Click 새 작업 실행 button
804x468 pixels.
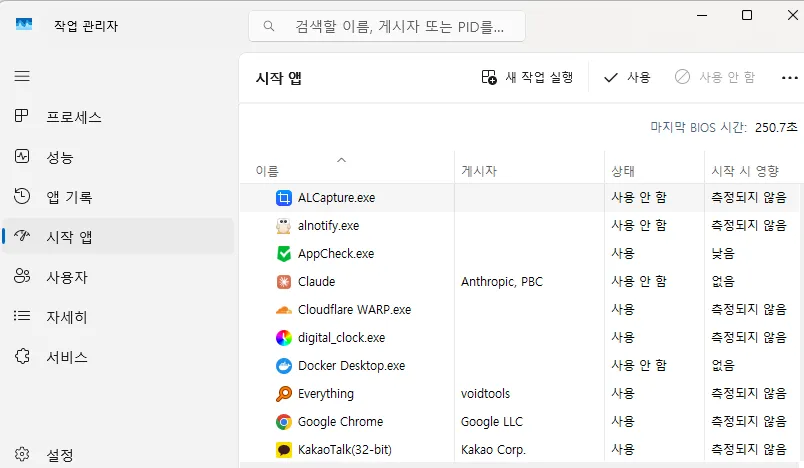(527, 77)
